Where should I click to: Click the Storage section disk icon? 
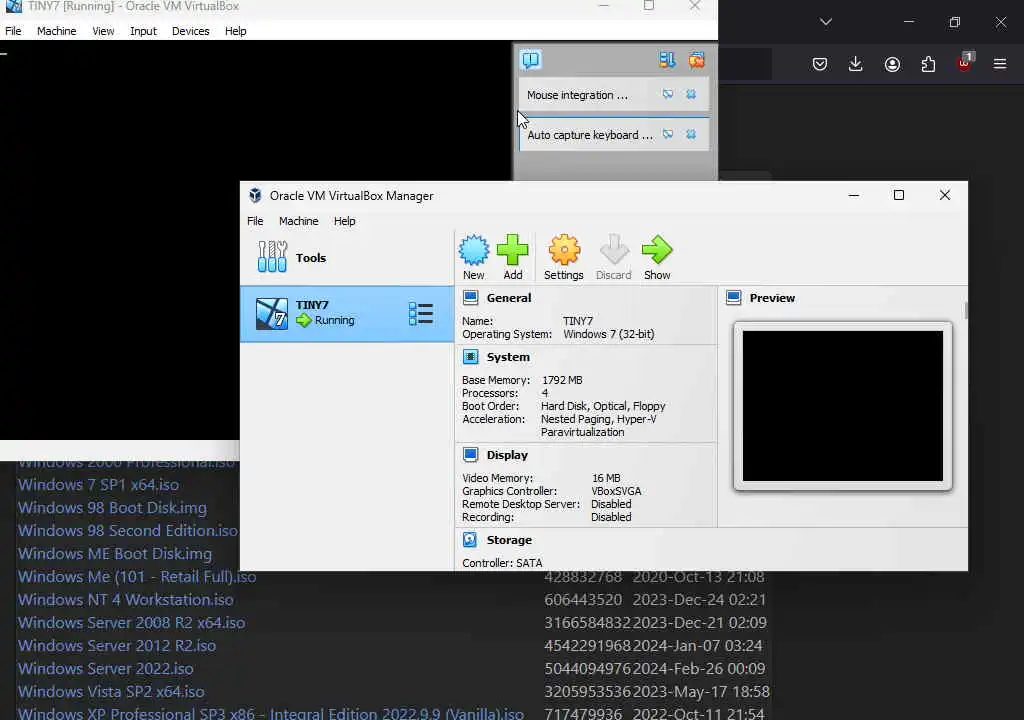470,540
